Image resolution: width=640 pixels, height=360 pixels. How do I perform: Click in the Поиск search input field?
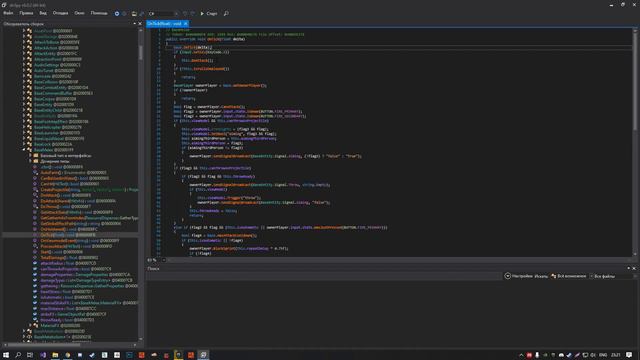(x=324, y=276)
